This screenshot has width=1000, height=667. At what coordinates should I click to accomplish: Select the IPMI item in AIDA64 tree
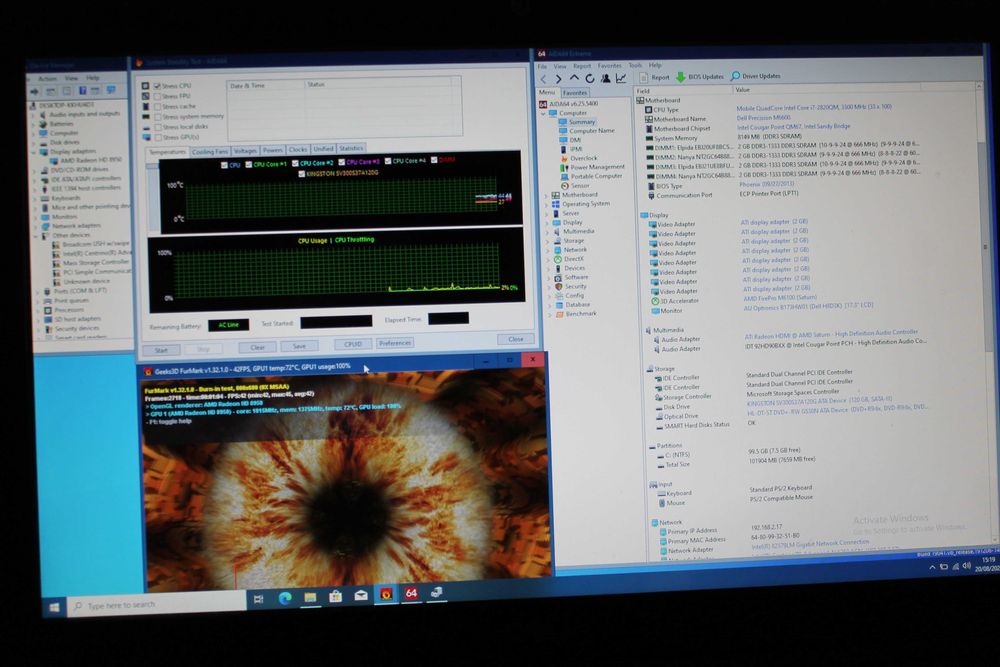click(x=571, y=149)
